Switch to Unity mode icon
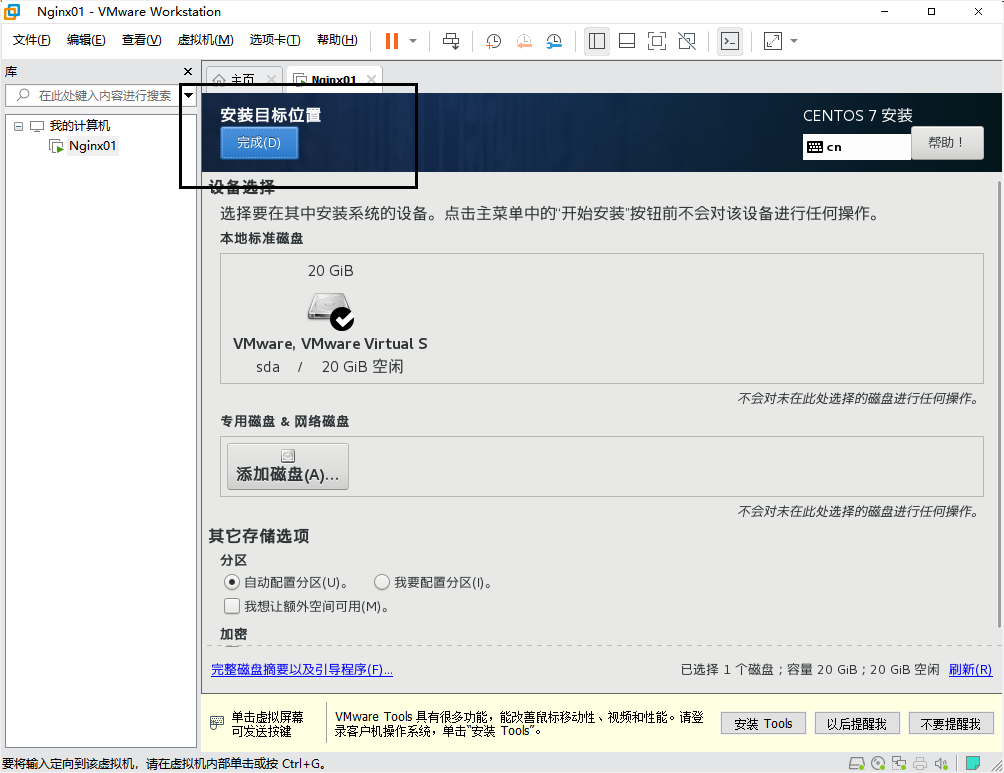The width and height of the screenshot is (1004, 773). [687, 41]
